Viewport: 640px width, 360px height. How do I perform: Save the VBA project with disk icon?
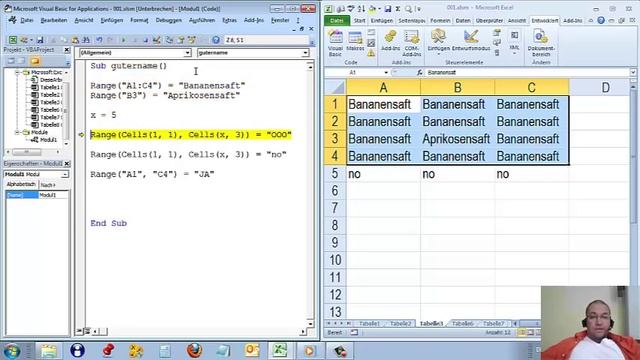40,40
